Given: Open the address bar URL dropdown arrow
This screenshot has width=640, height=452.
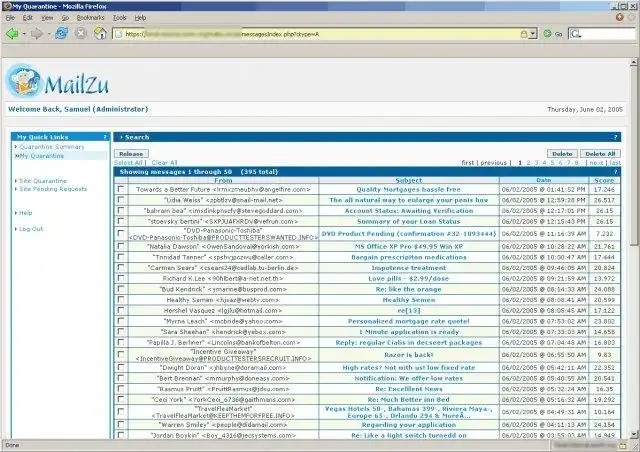Looking at the screenshot, I should coord(532,34).
